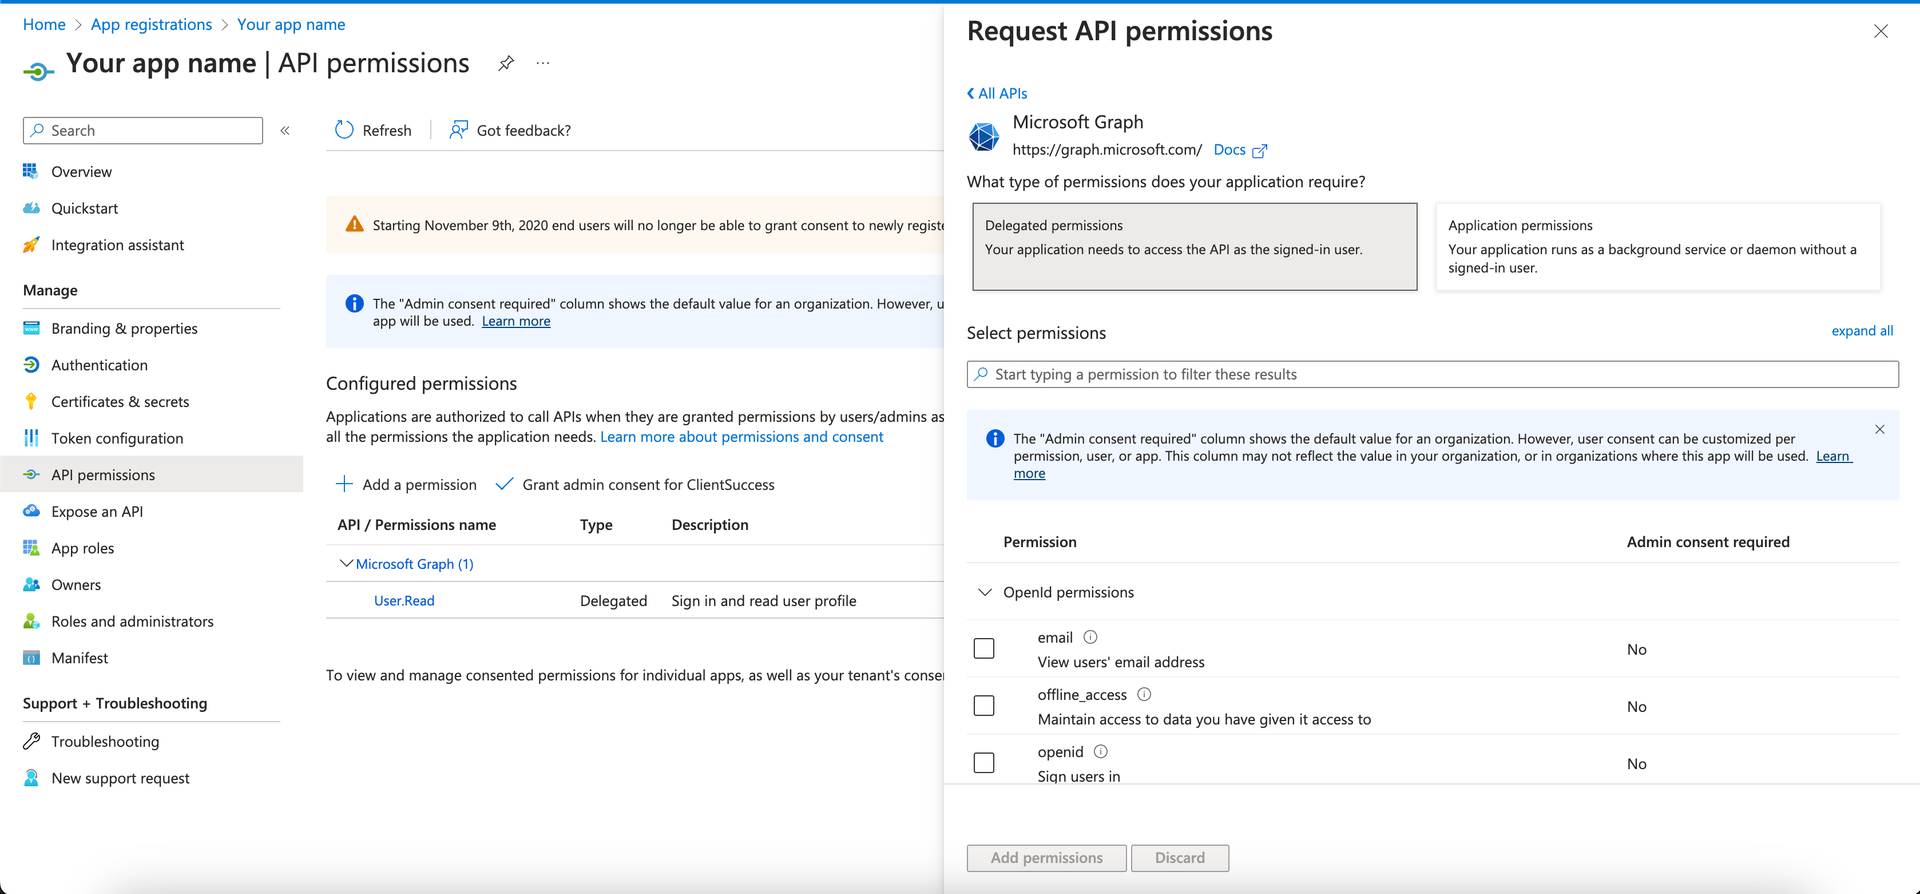Click the Discard button
The height and width of the screenshot is (894, 1920).
[x=1180, y=858]
